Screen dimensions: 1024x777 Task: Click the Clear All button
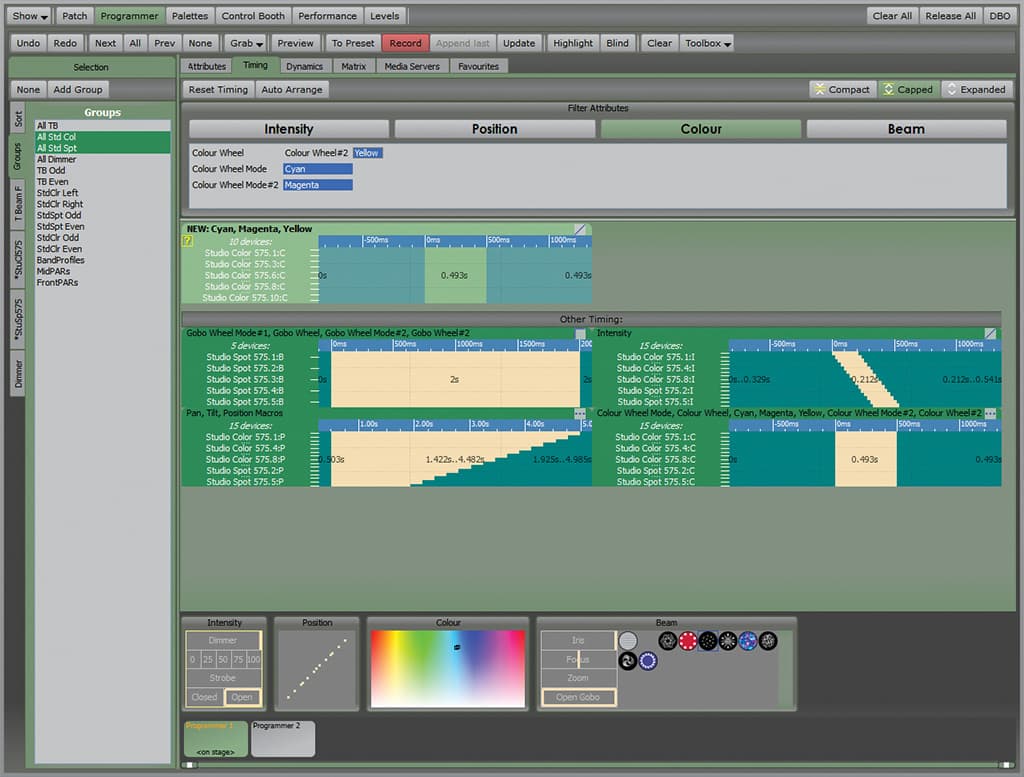[x=892, y=16]
